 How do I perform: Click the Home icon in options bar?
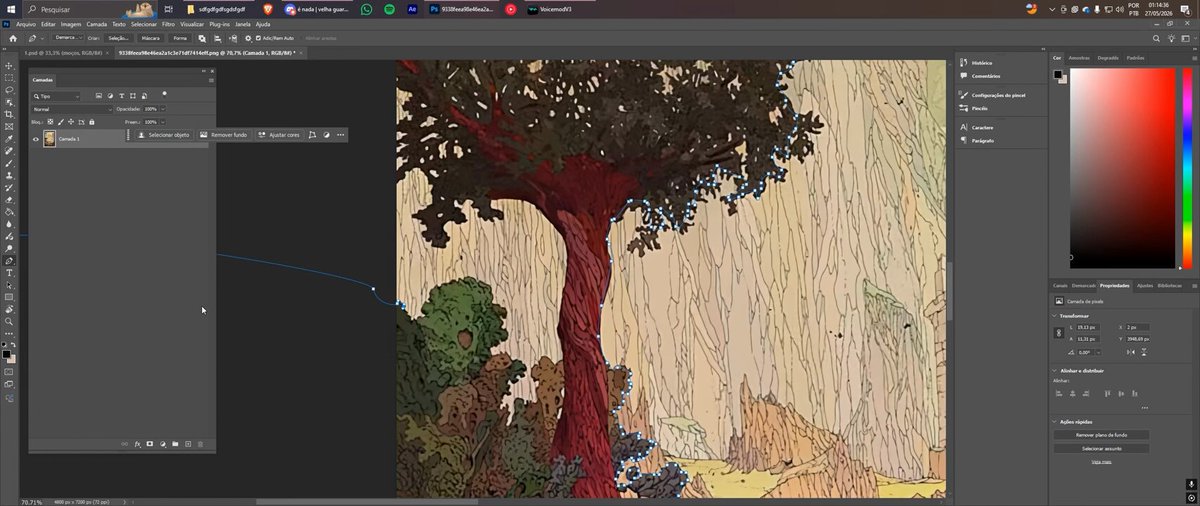point(13,38)
